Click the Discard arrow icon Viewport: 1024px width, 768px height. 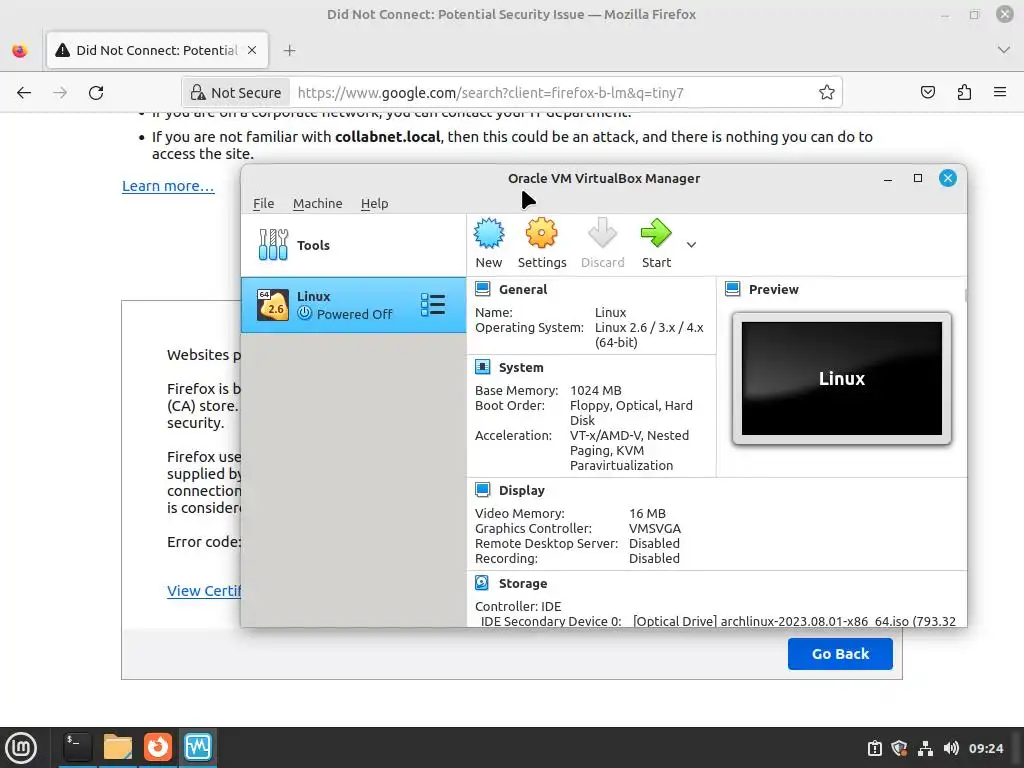(x=602, y=233)
